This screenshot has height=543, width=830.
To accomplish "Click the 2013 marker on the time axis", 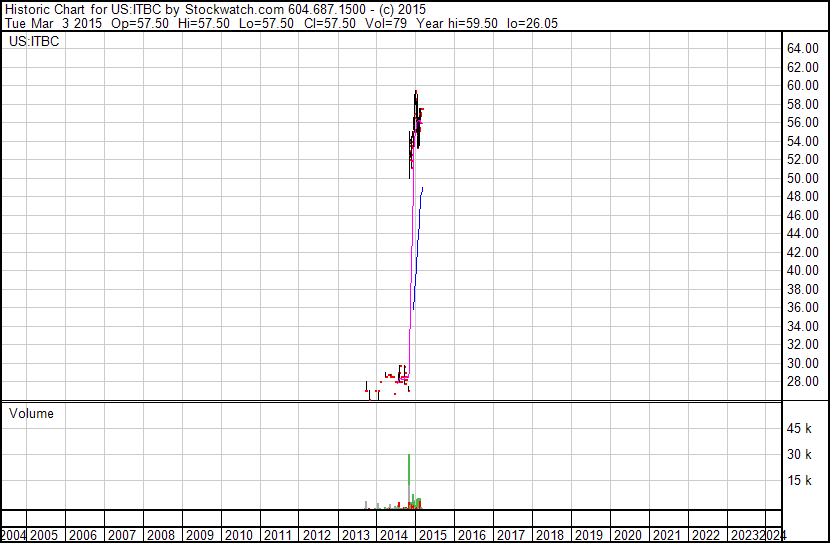I will pos(355,535).
